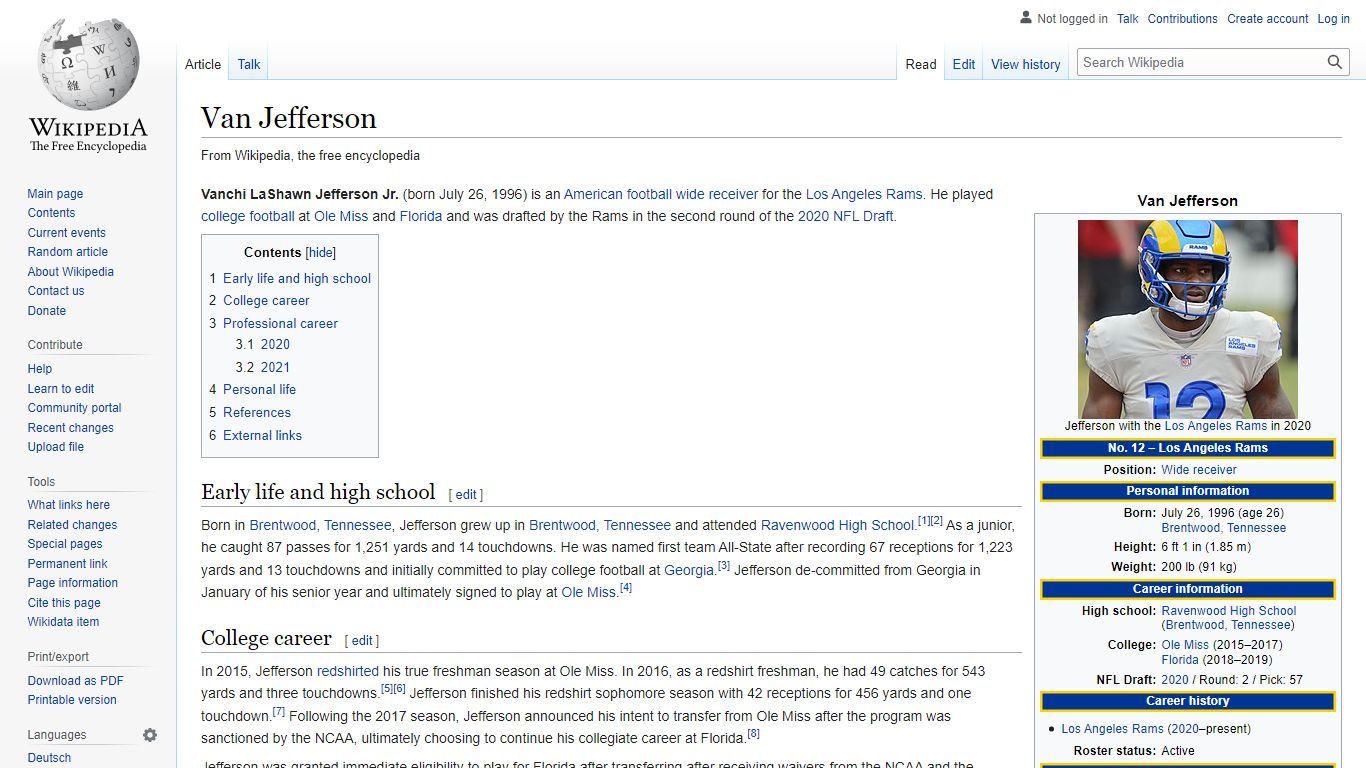Viewport: 1366px width, 768px height.
Task: Focus the Search Wikipedia input field
Action: [x=1200, y=62]
